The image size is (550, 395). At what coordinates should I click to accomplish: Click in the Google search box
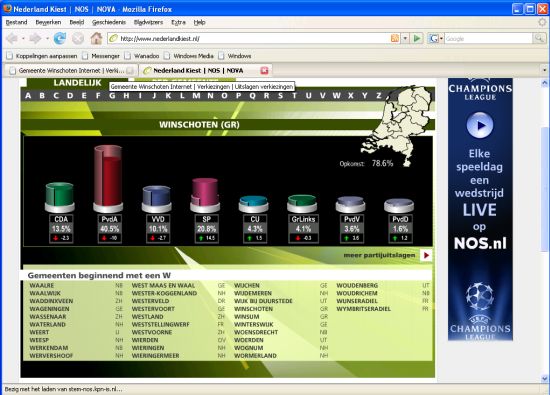488,38
